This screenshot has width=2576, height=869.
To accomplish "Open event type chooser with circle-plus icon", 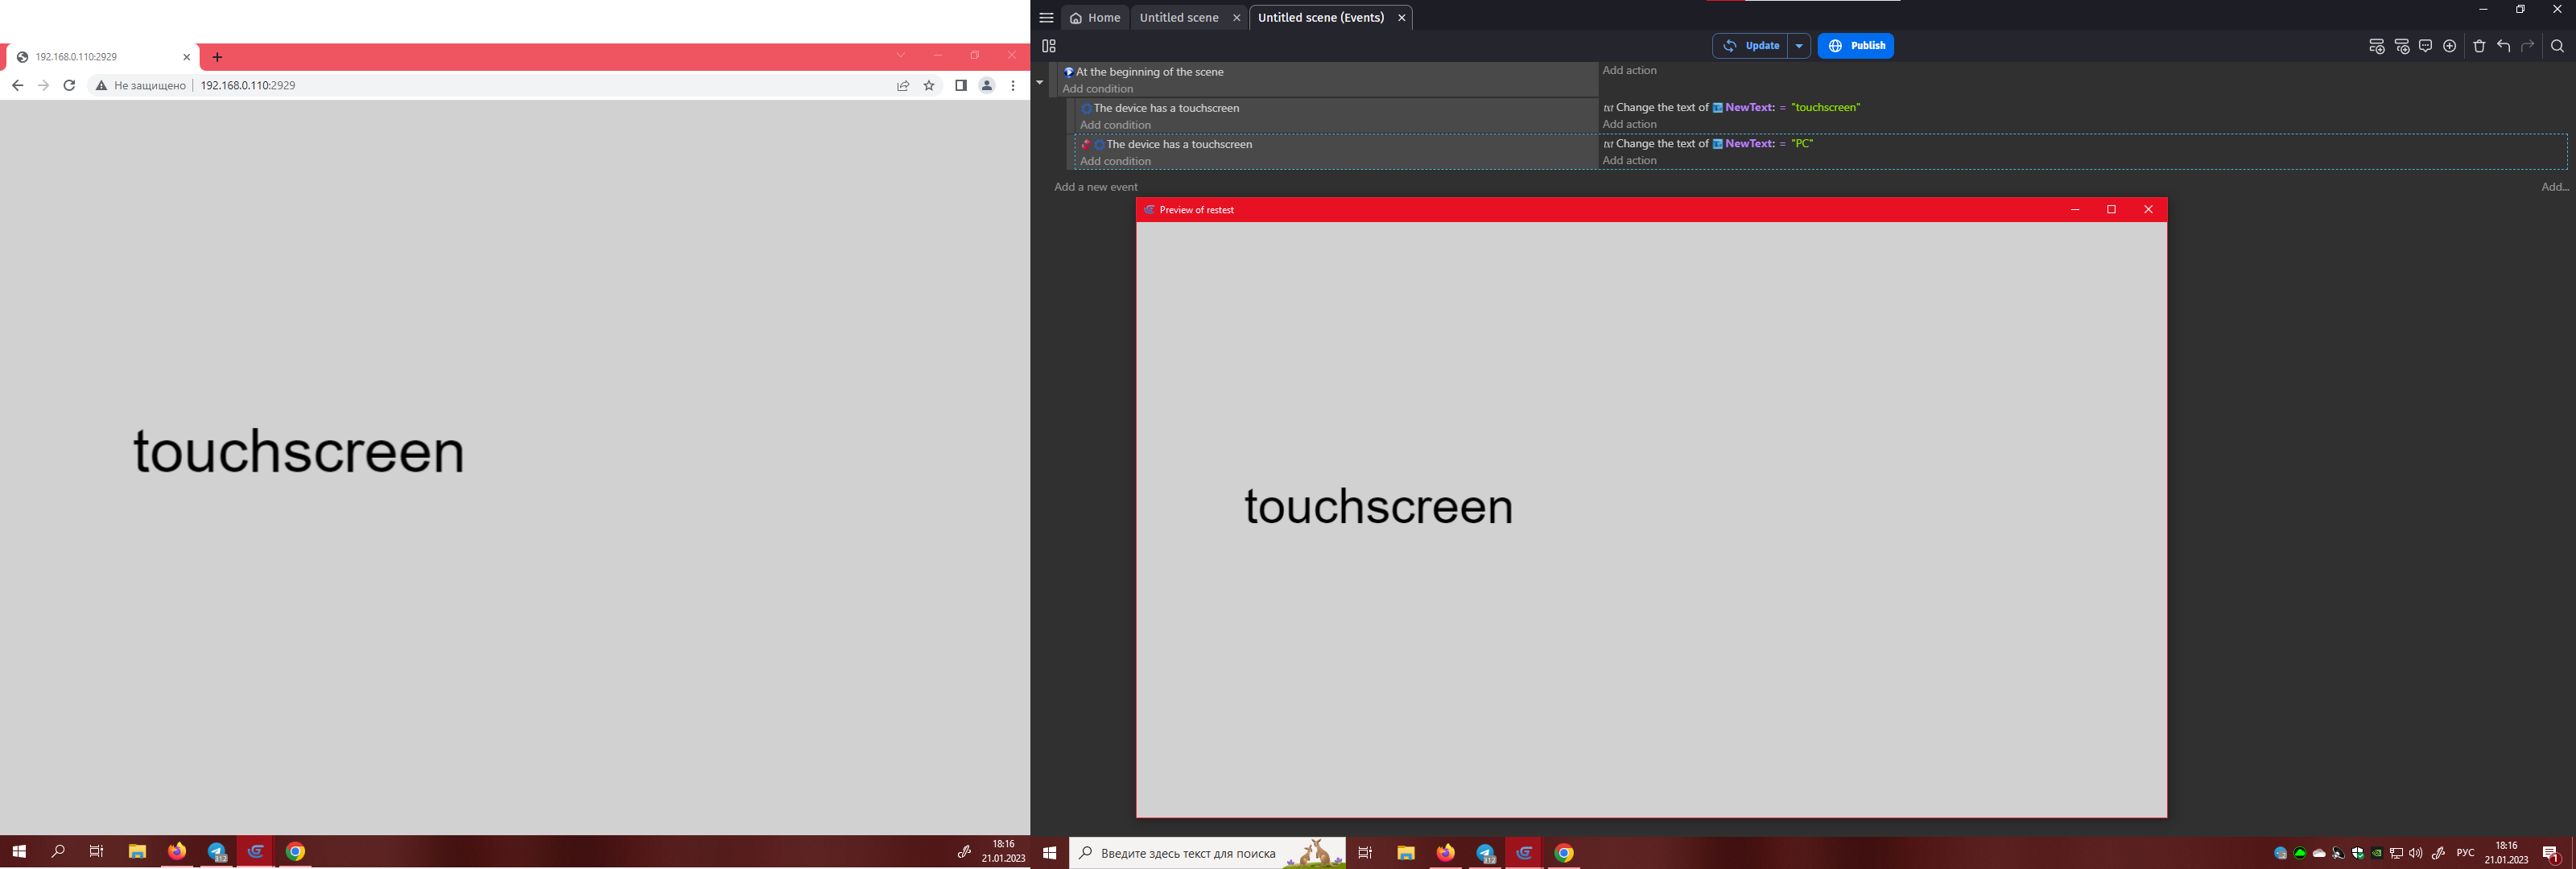I will 2450,46.
